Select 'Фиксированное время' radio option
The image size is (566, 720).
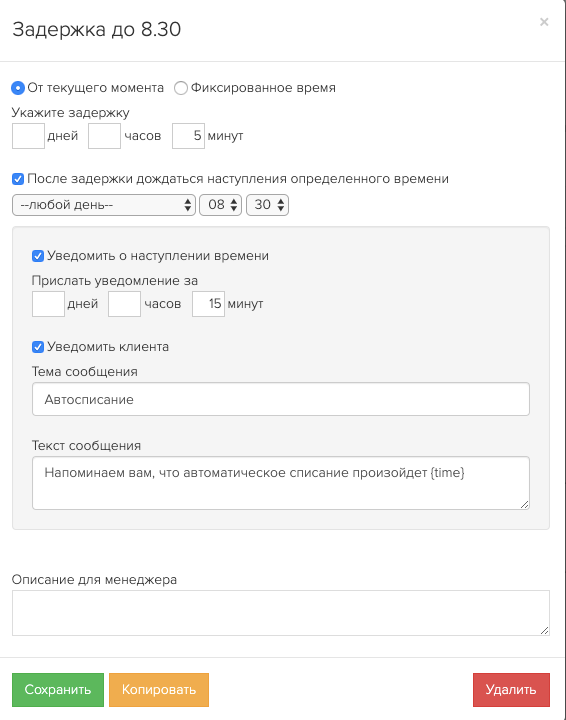tap(181, 88)
